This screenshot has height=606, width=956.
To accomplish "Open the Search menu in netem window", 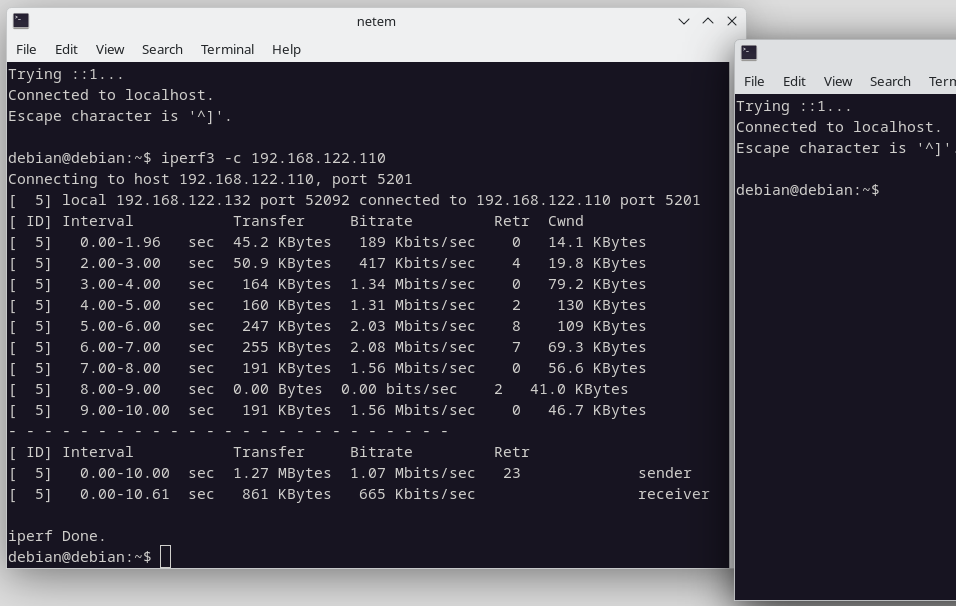I will (162, 49).
